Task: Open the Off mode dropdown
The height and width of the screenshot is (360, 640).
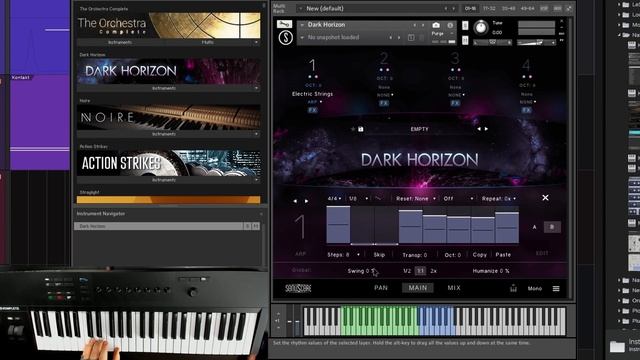Action: (x=458, y=198)
